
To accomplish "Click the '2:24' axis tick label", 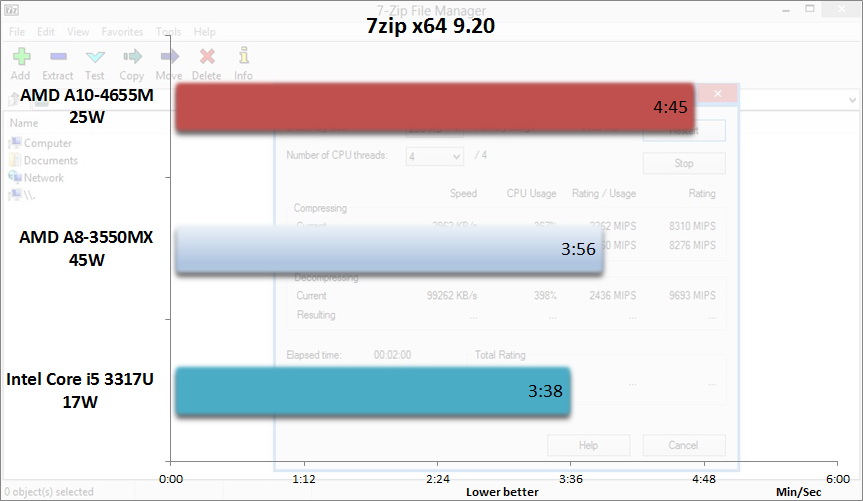I will (x=438, y=479).
